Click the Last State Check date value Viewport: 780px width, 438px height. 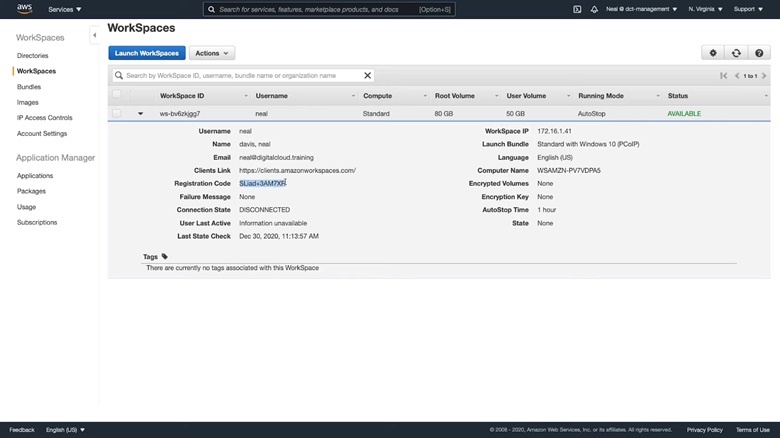click(x=279, y=236)
